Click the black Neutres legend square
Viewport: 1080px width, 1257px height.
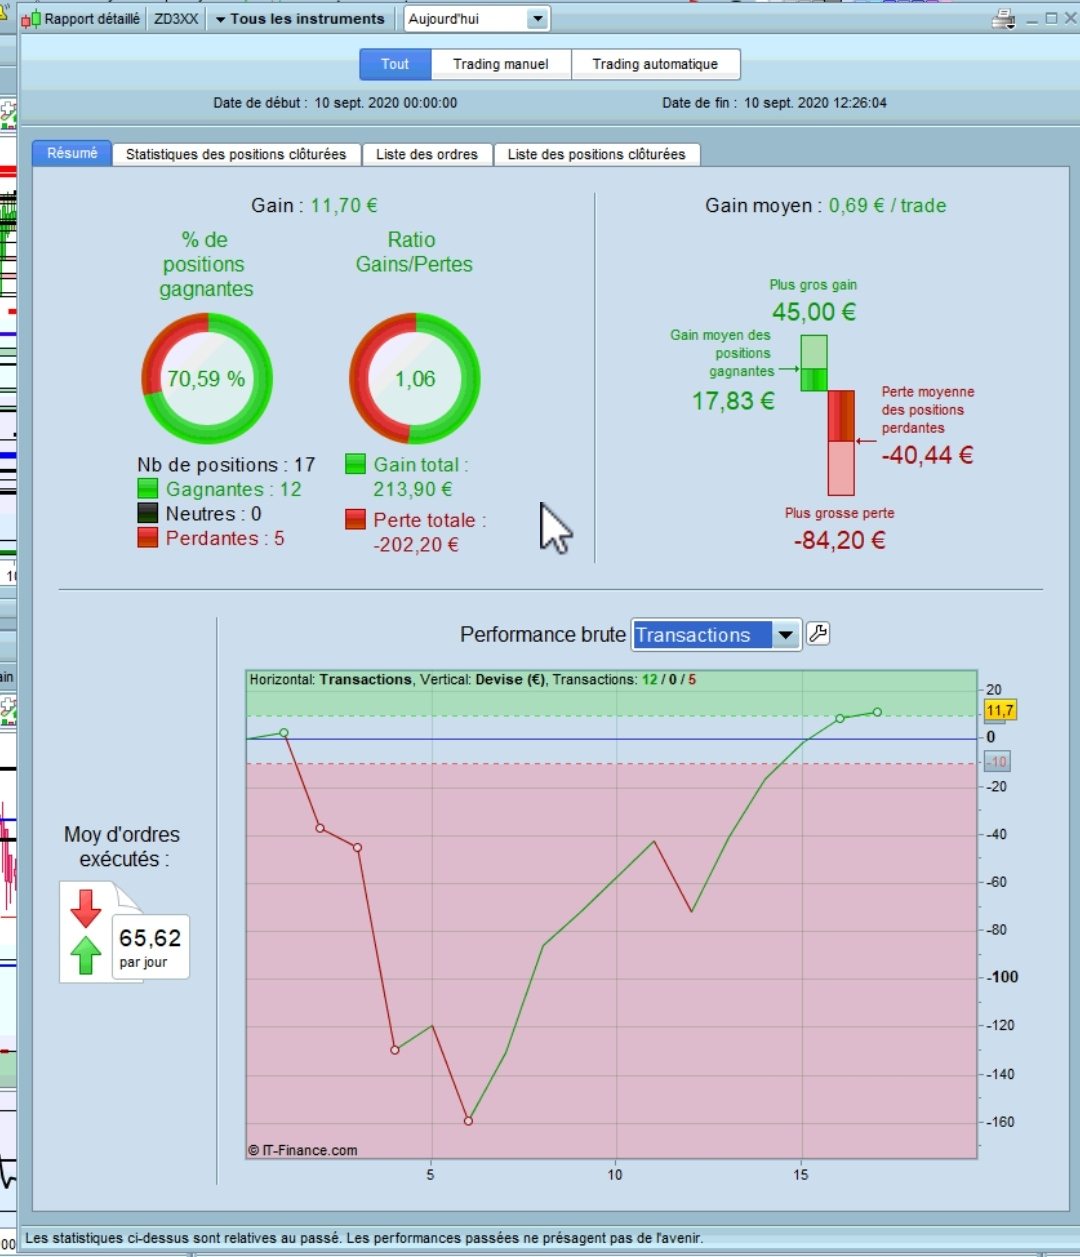point(148,513)
